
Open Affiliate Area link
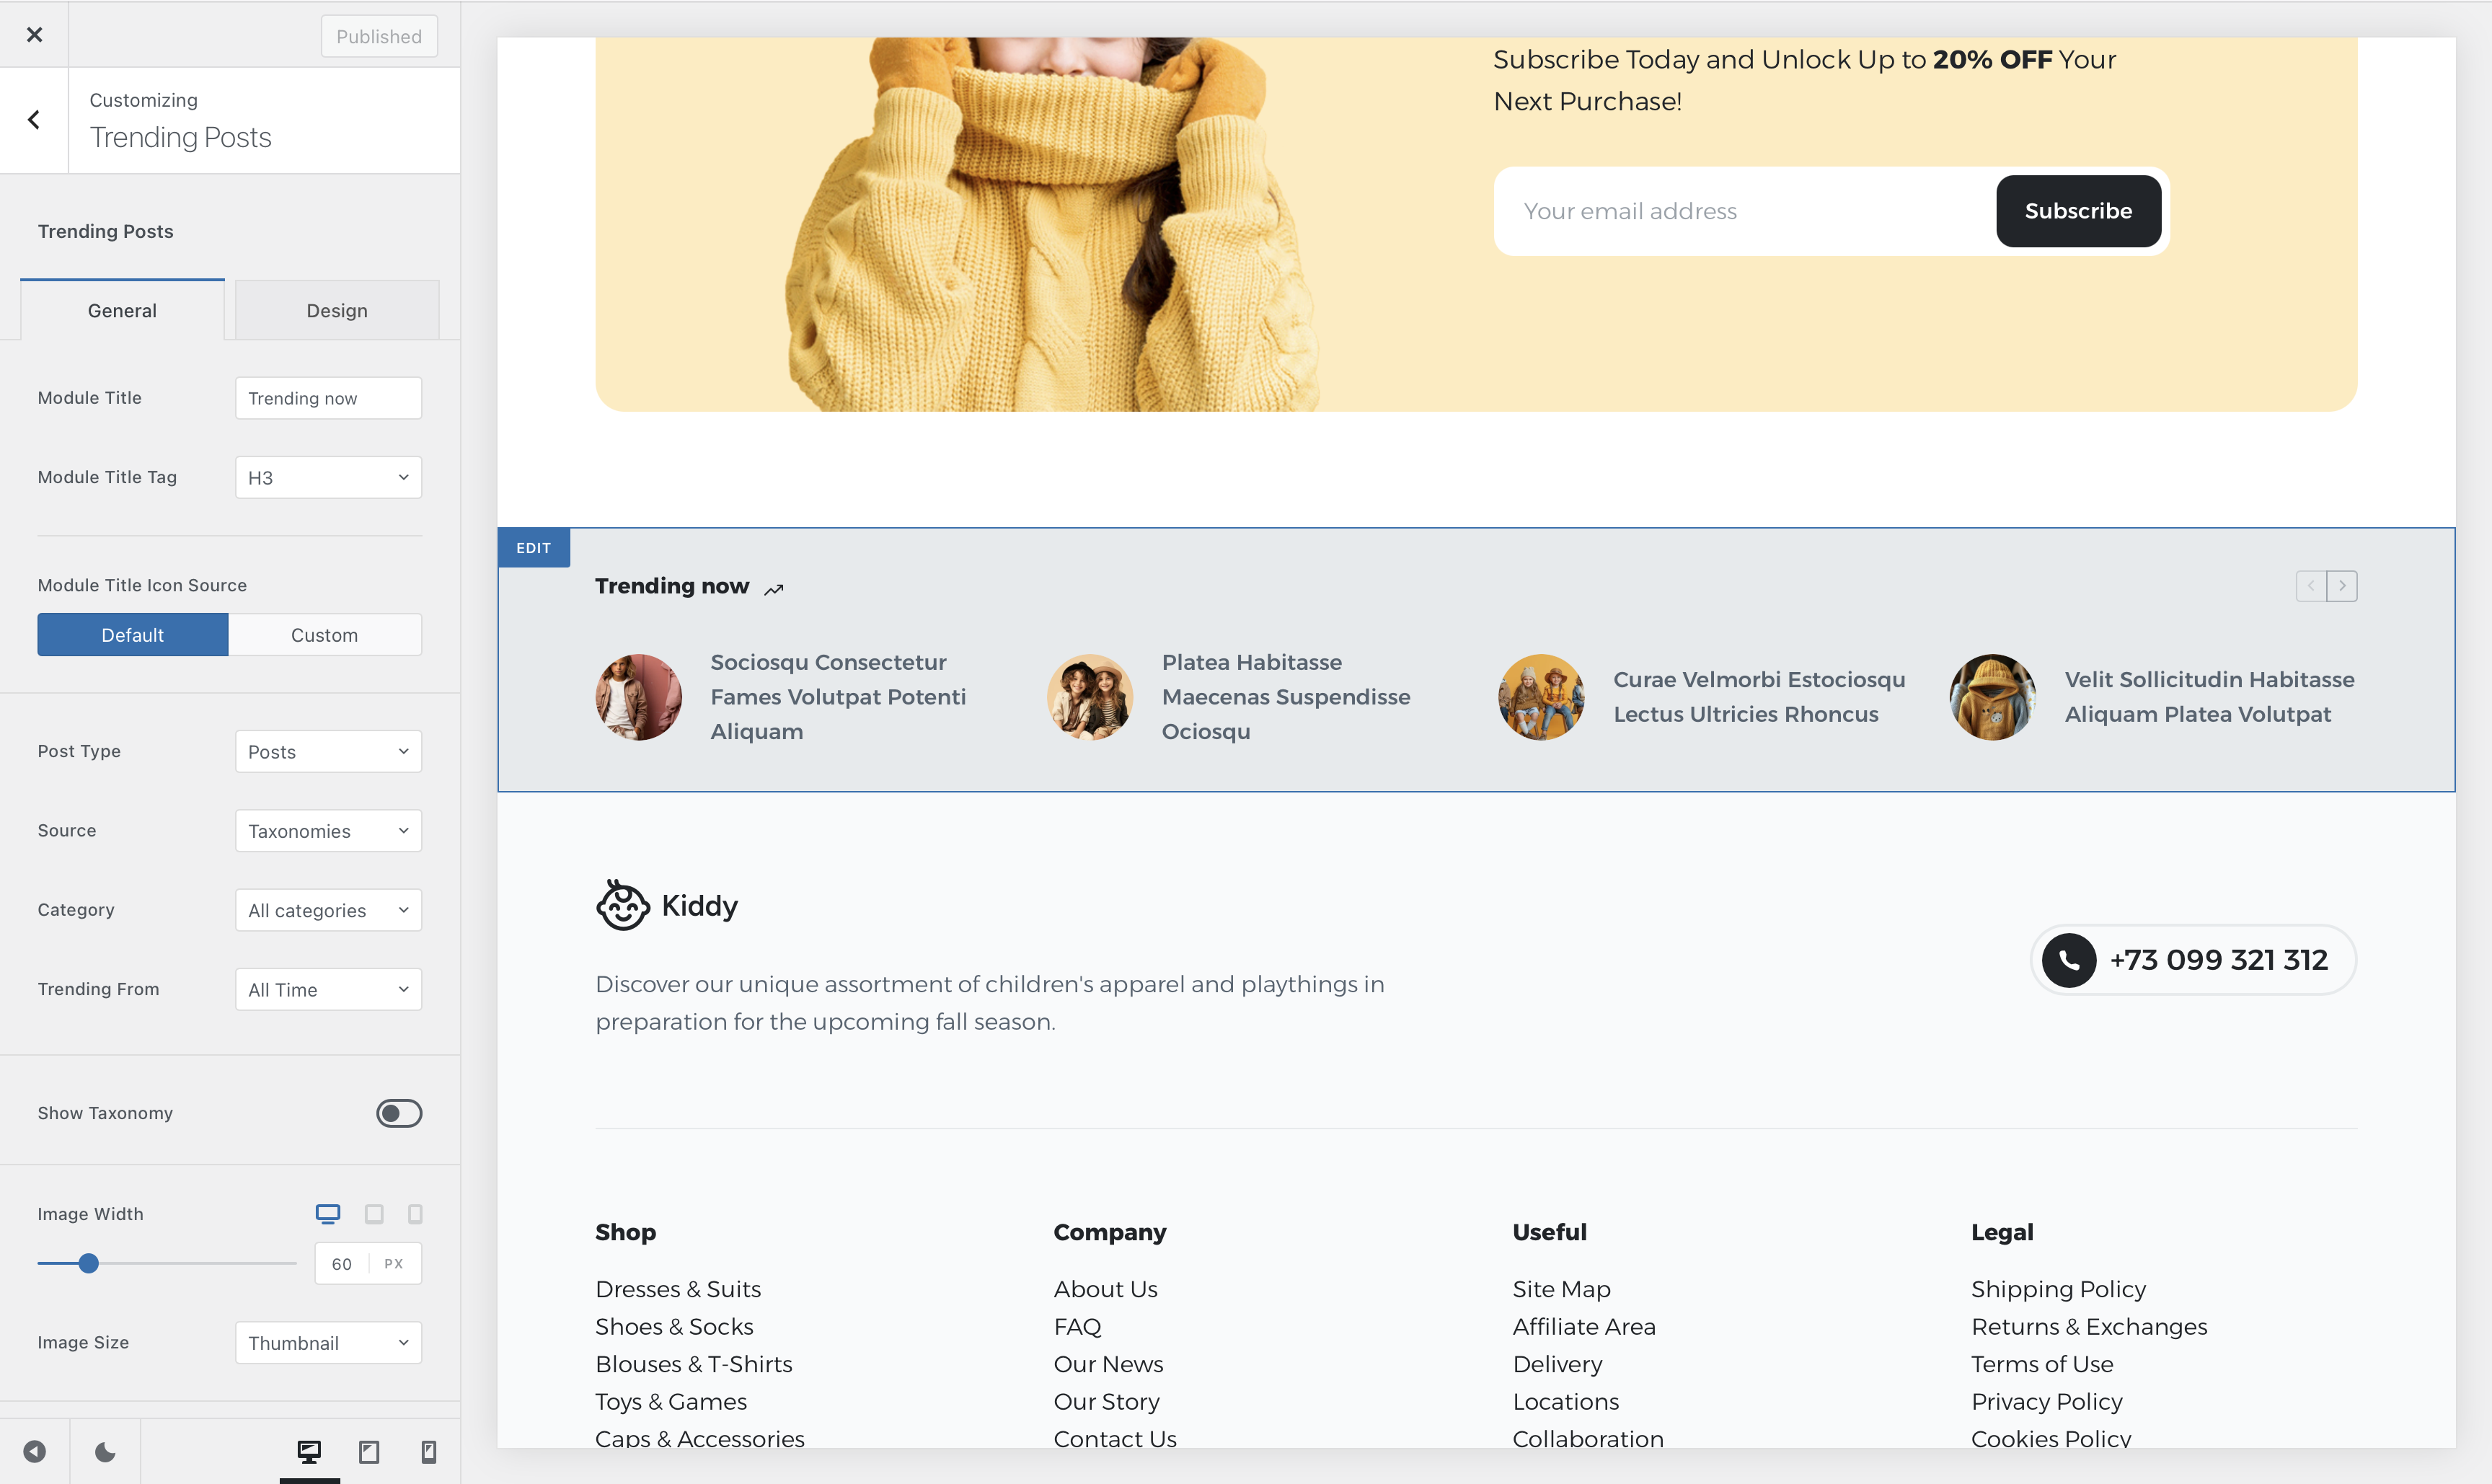coord(1584,1327)
